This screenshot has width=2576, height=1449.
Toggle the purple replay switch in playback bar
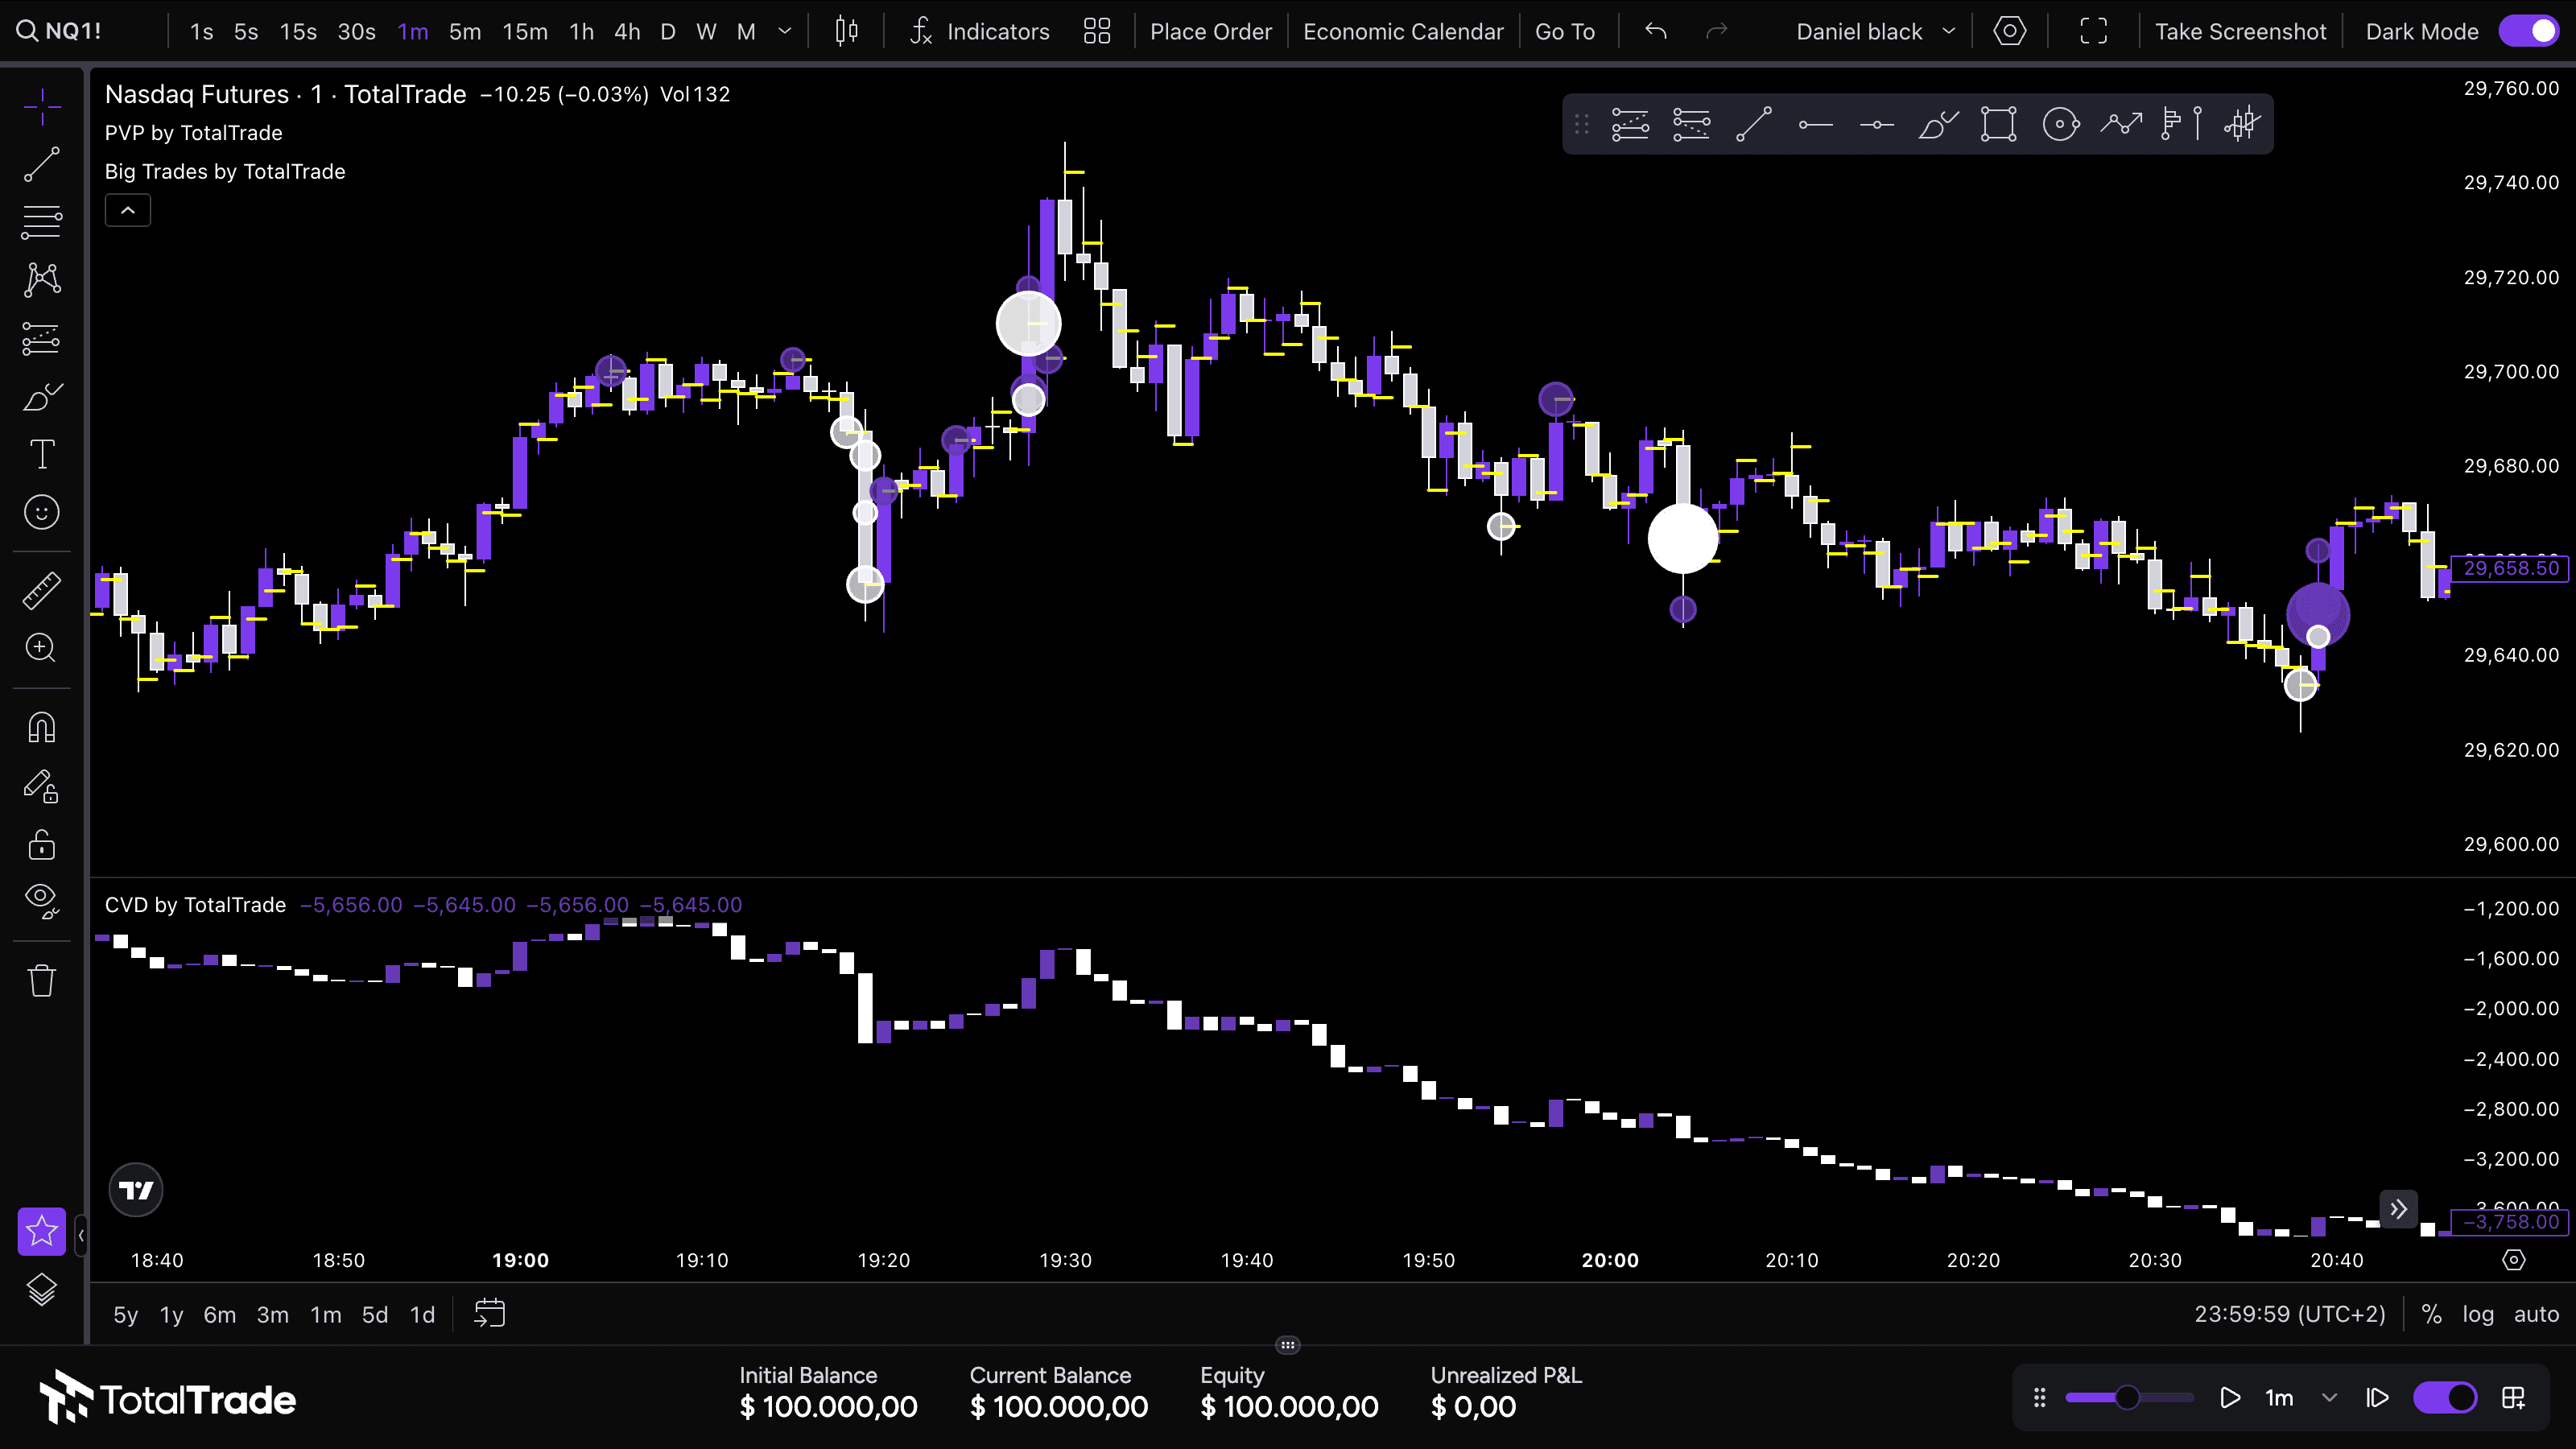[2445, 1397]
